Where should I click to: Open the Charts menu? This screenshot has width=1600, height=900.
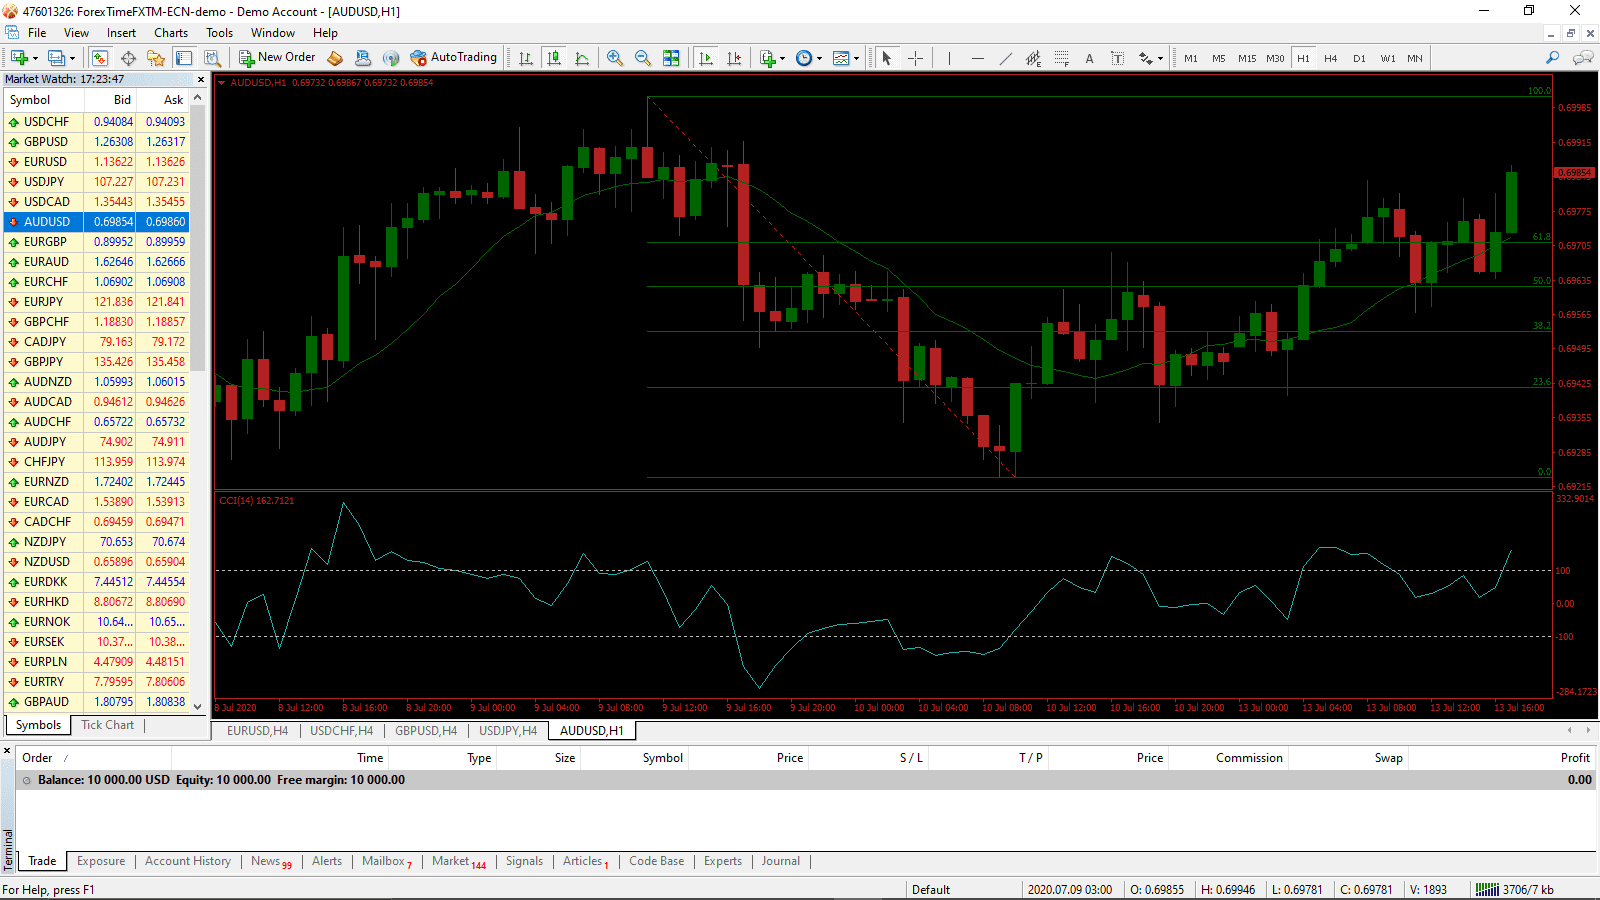point(170,32)
